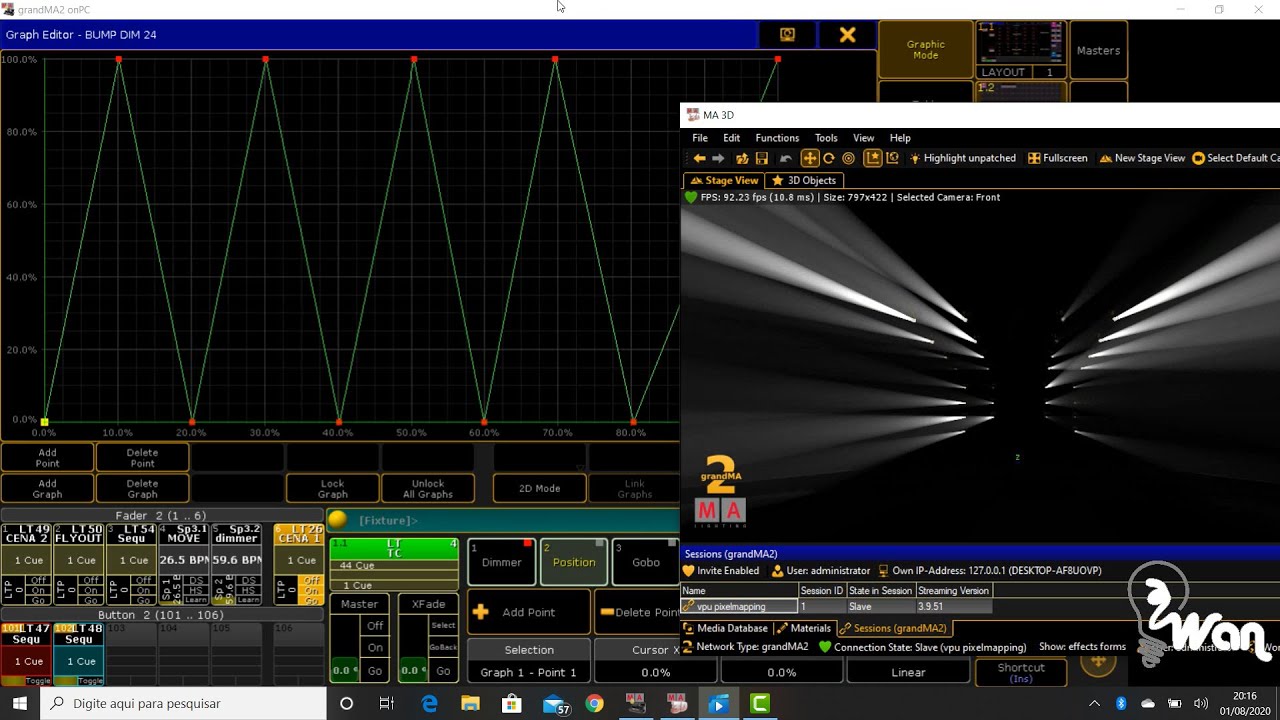Click the Add Point button under the graph
Viewport: 1280px width, 720px height.
pos(47,458)
